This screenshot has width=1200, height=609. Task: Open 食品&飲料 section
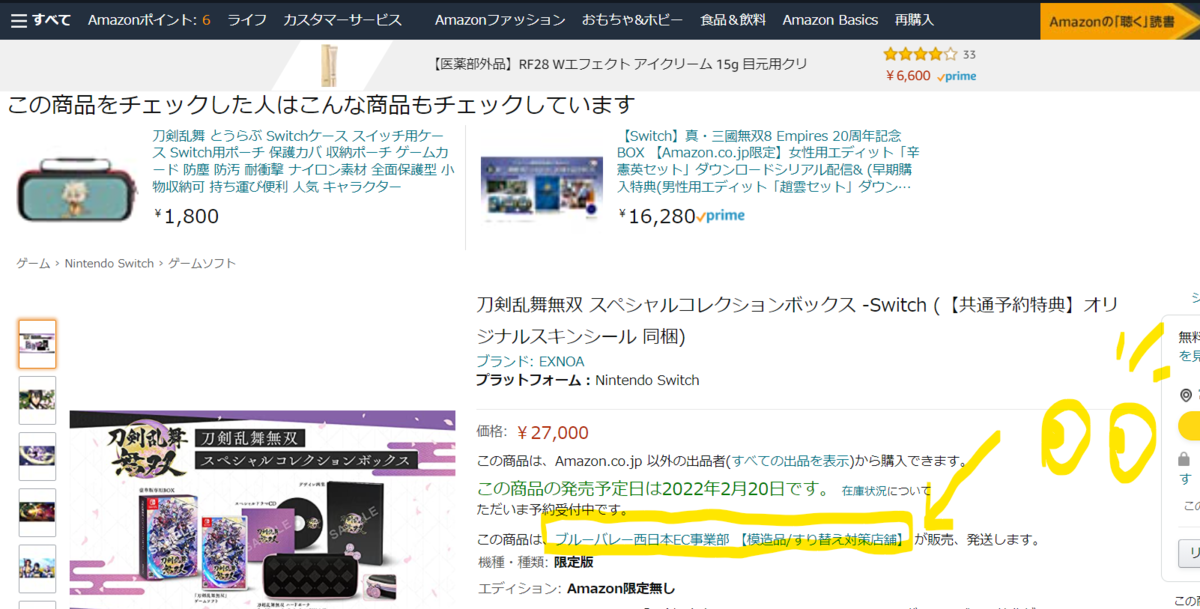(733, 20)
